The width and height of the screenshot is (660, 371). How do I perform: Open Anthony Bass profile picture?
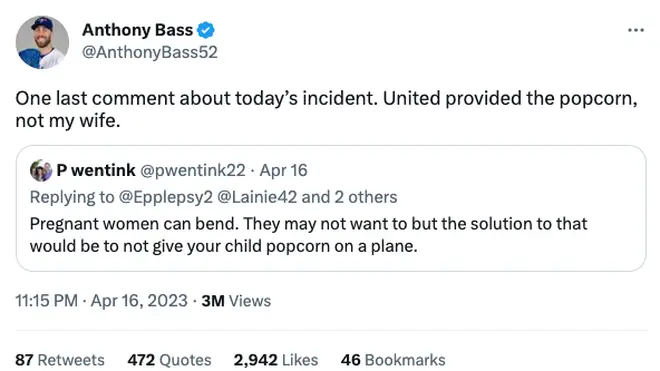click(42, 42)
